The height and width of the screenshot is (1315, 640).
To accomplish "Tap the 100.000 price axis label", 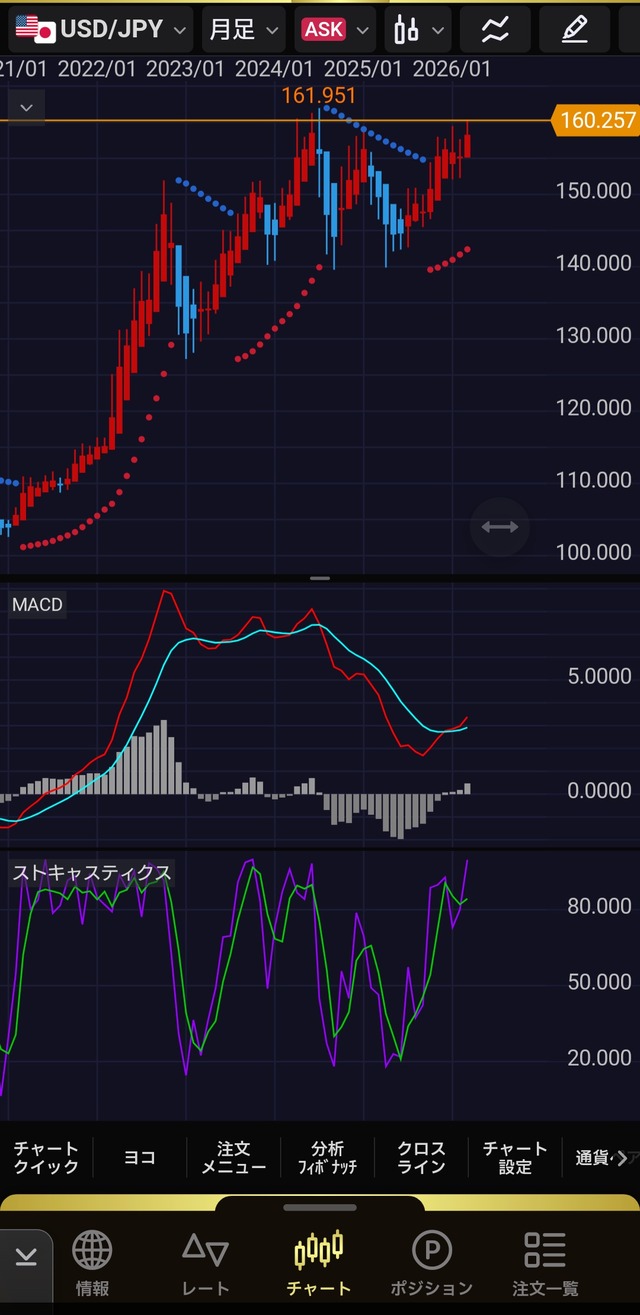I will 596,552.
